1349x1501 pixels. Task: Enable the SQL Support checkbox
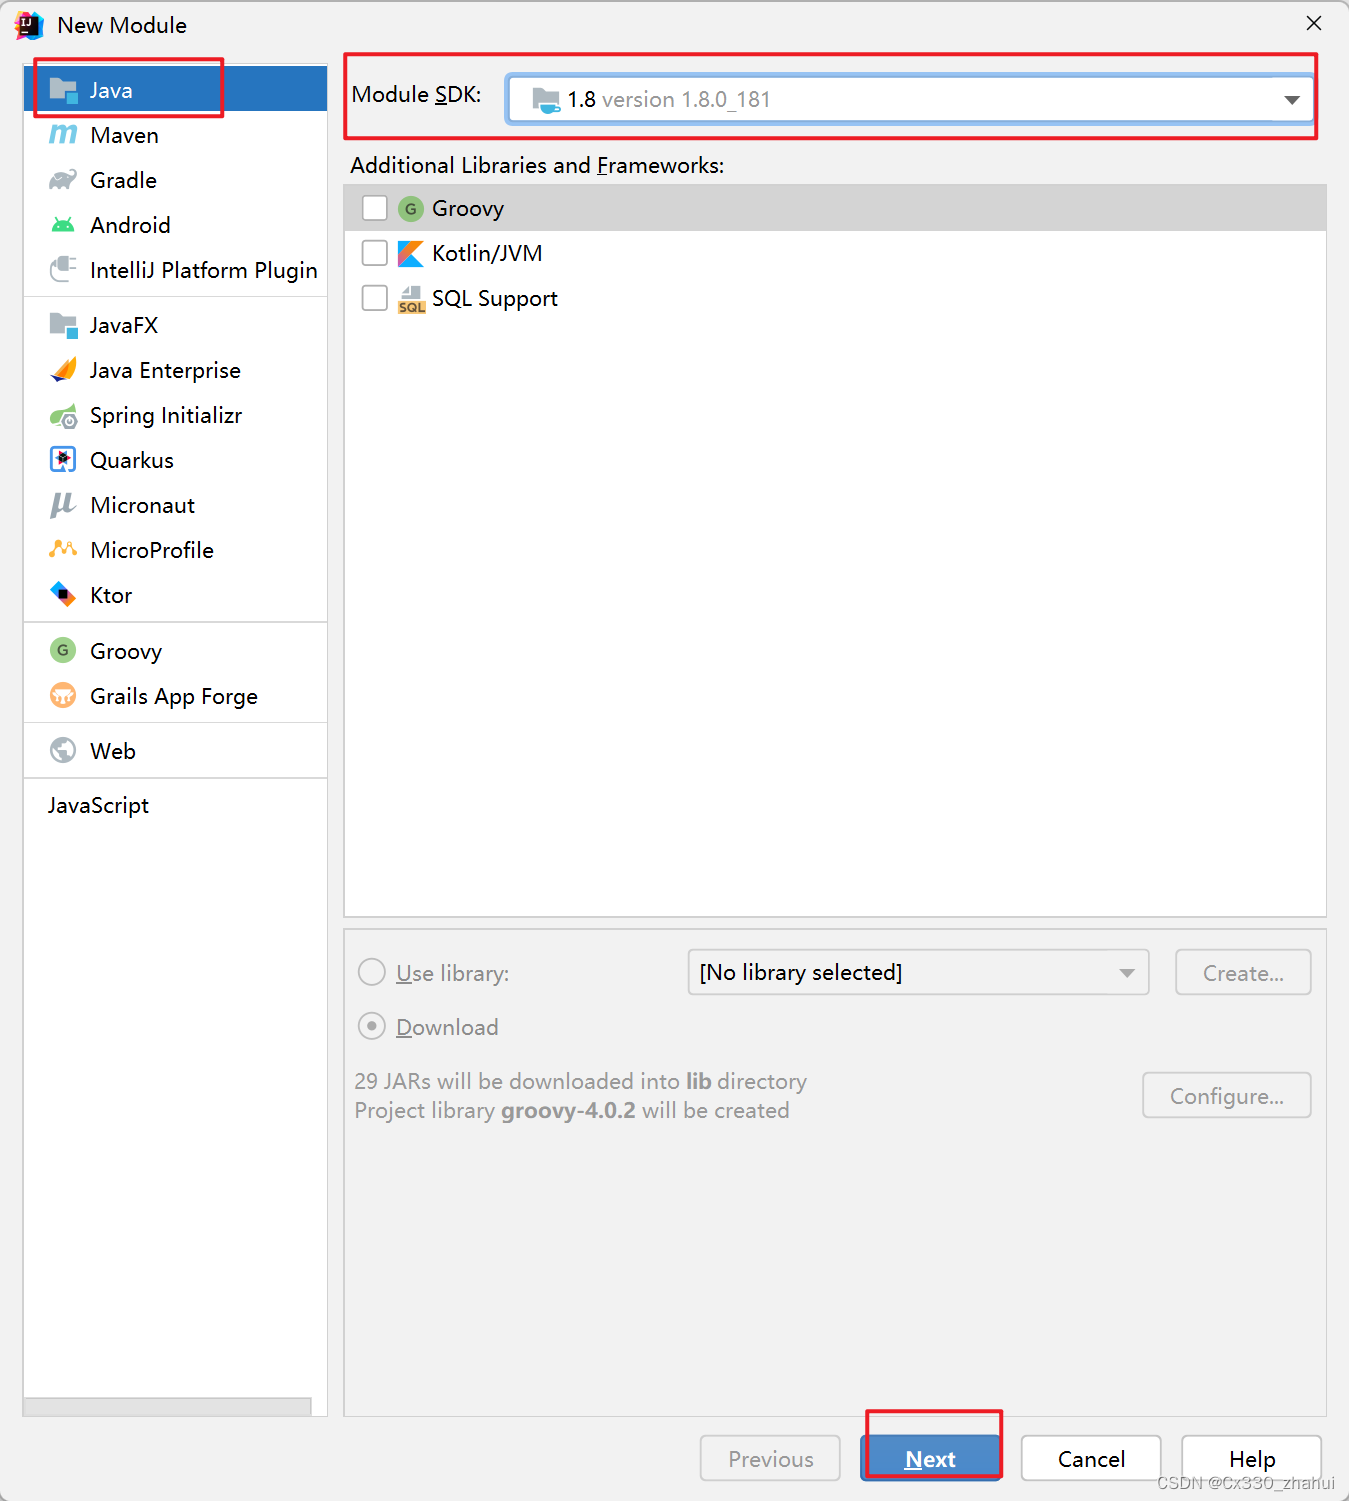(x=375, y=298)
